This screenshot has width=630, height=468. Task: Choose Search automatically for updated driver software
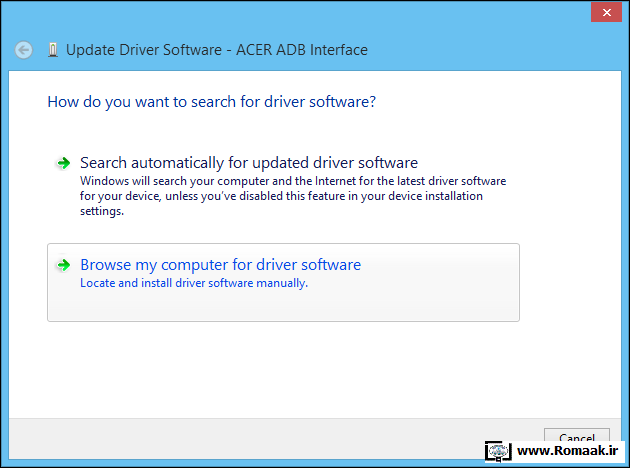coord(283,187)
